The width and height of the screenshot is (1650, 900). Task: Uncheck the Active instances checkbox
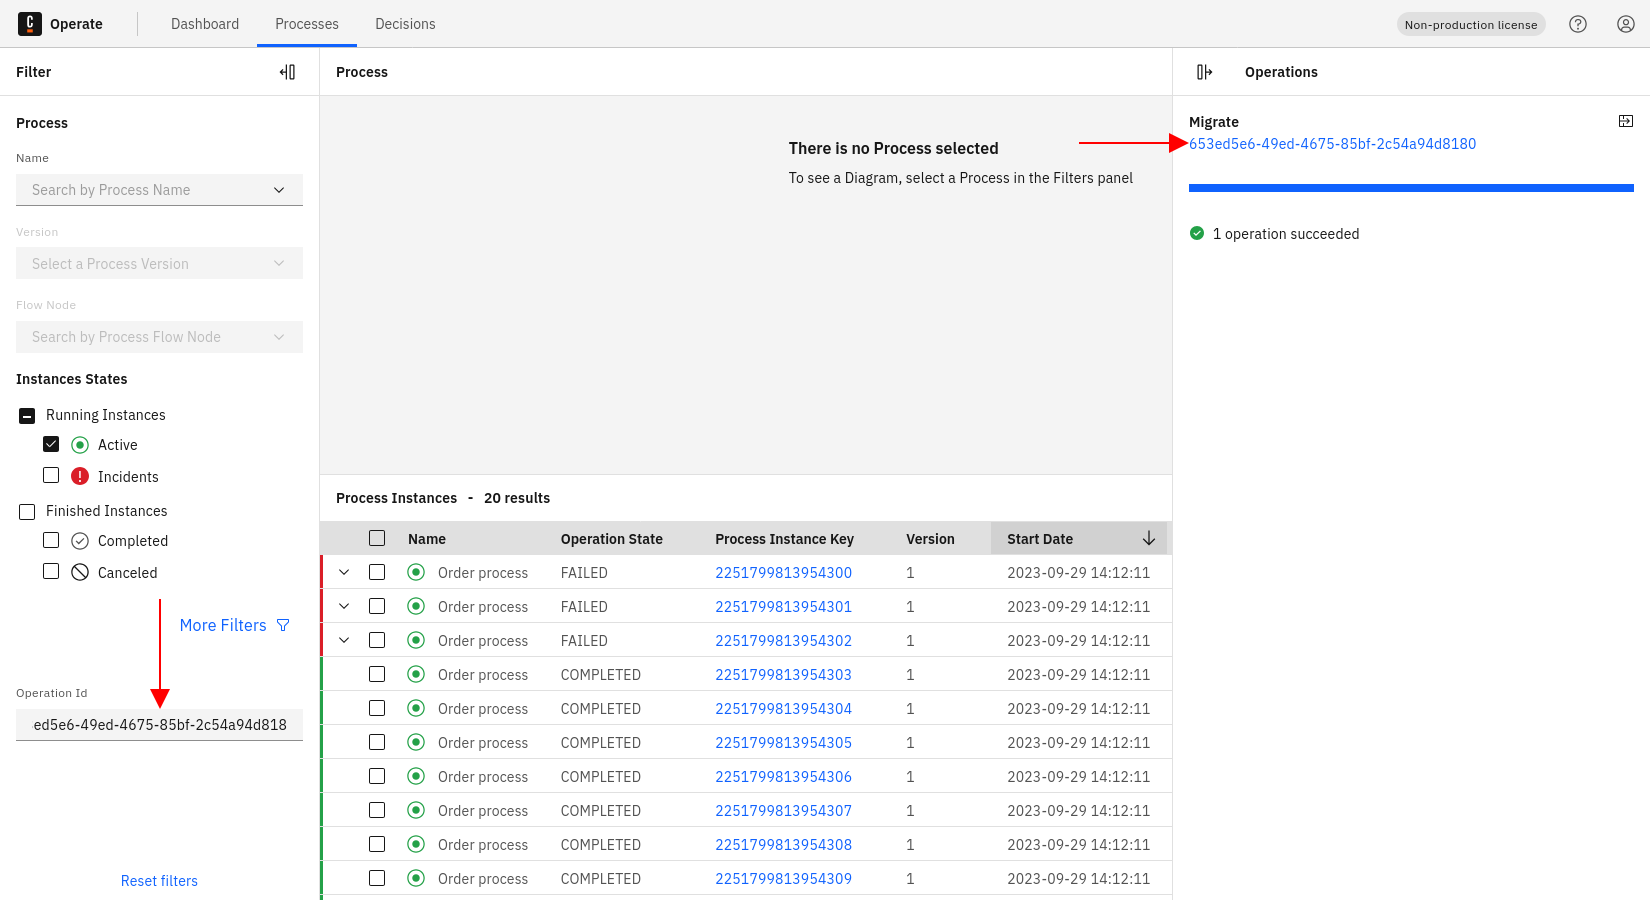[51, 444]
